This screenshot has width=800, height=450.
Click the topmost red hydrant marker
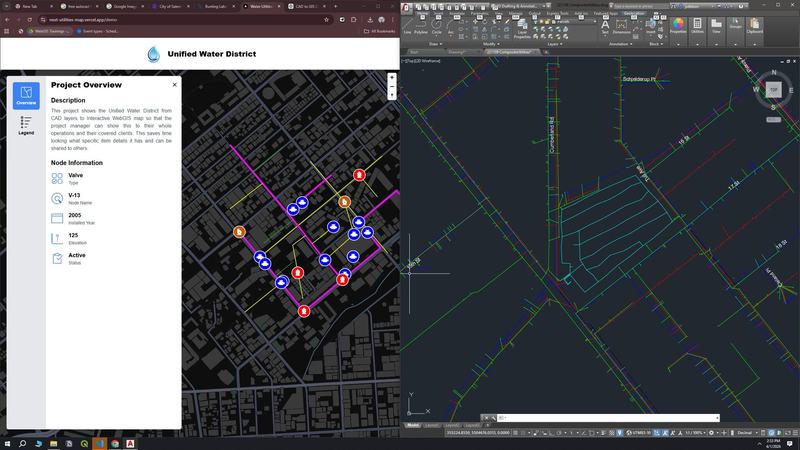(359, 175)
